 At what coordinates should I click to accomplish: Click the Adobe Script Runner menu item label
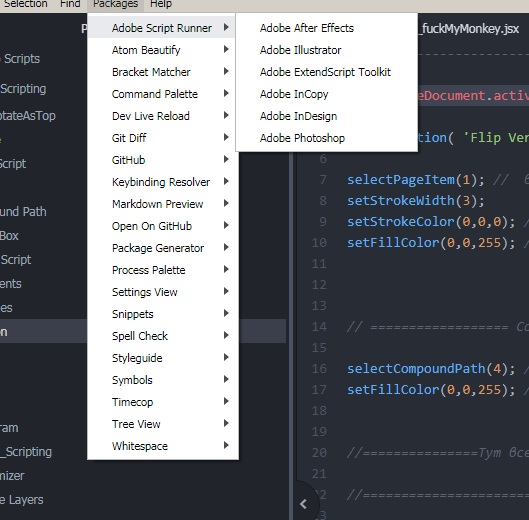point(162,28)
